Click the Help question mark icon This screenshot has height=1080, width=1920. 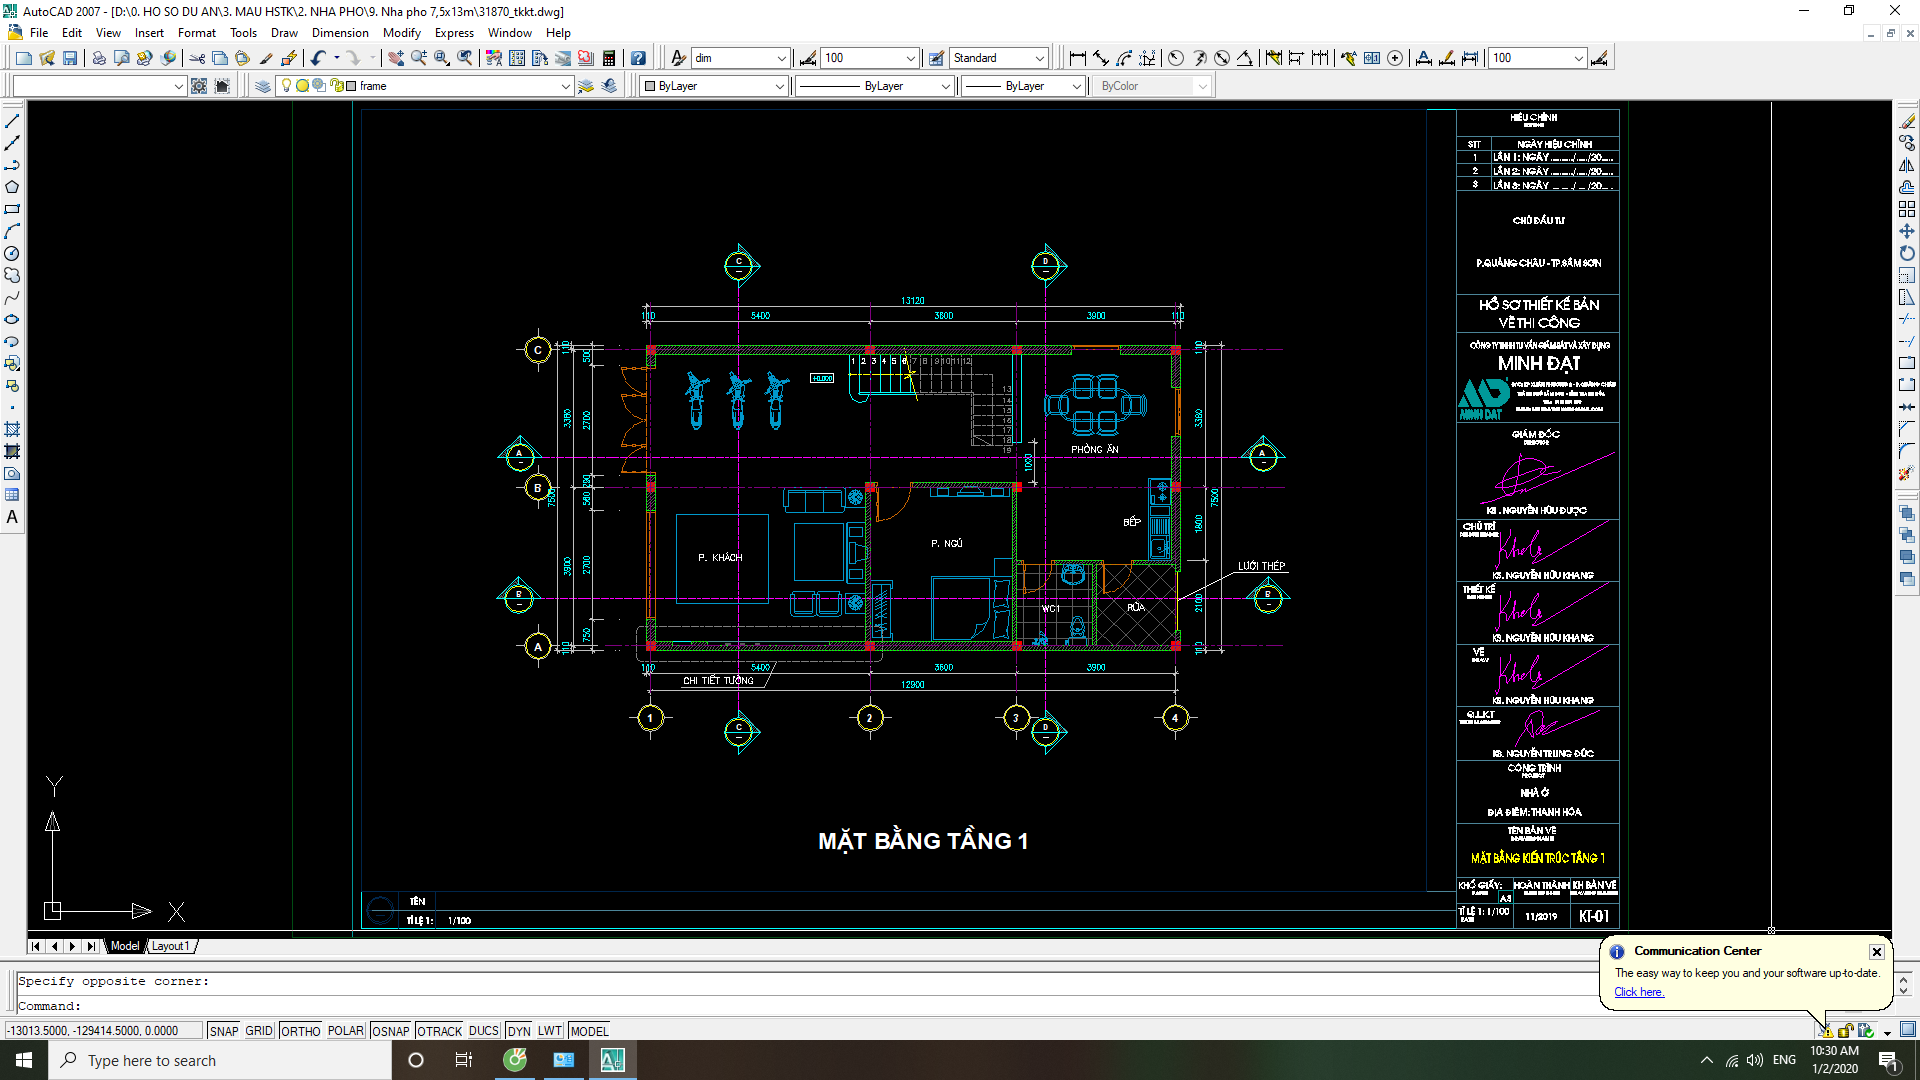click(638, 58)
